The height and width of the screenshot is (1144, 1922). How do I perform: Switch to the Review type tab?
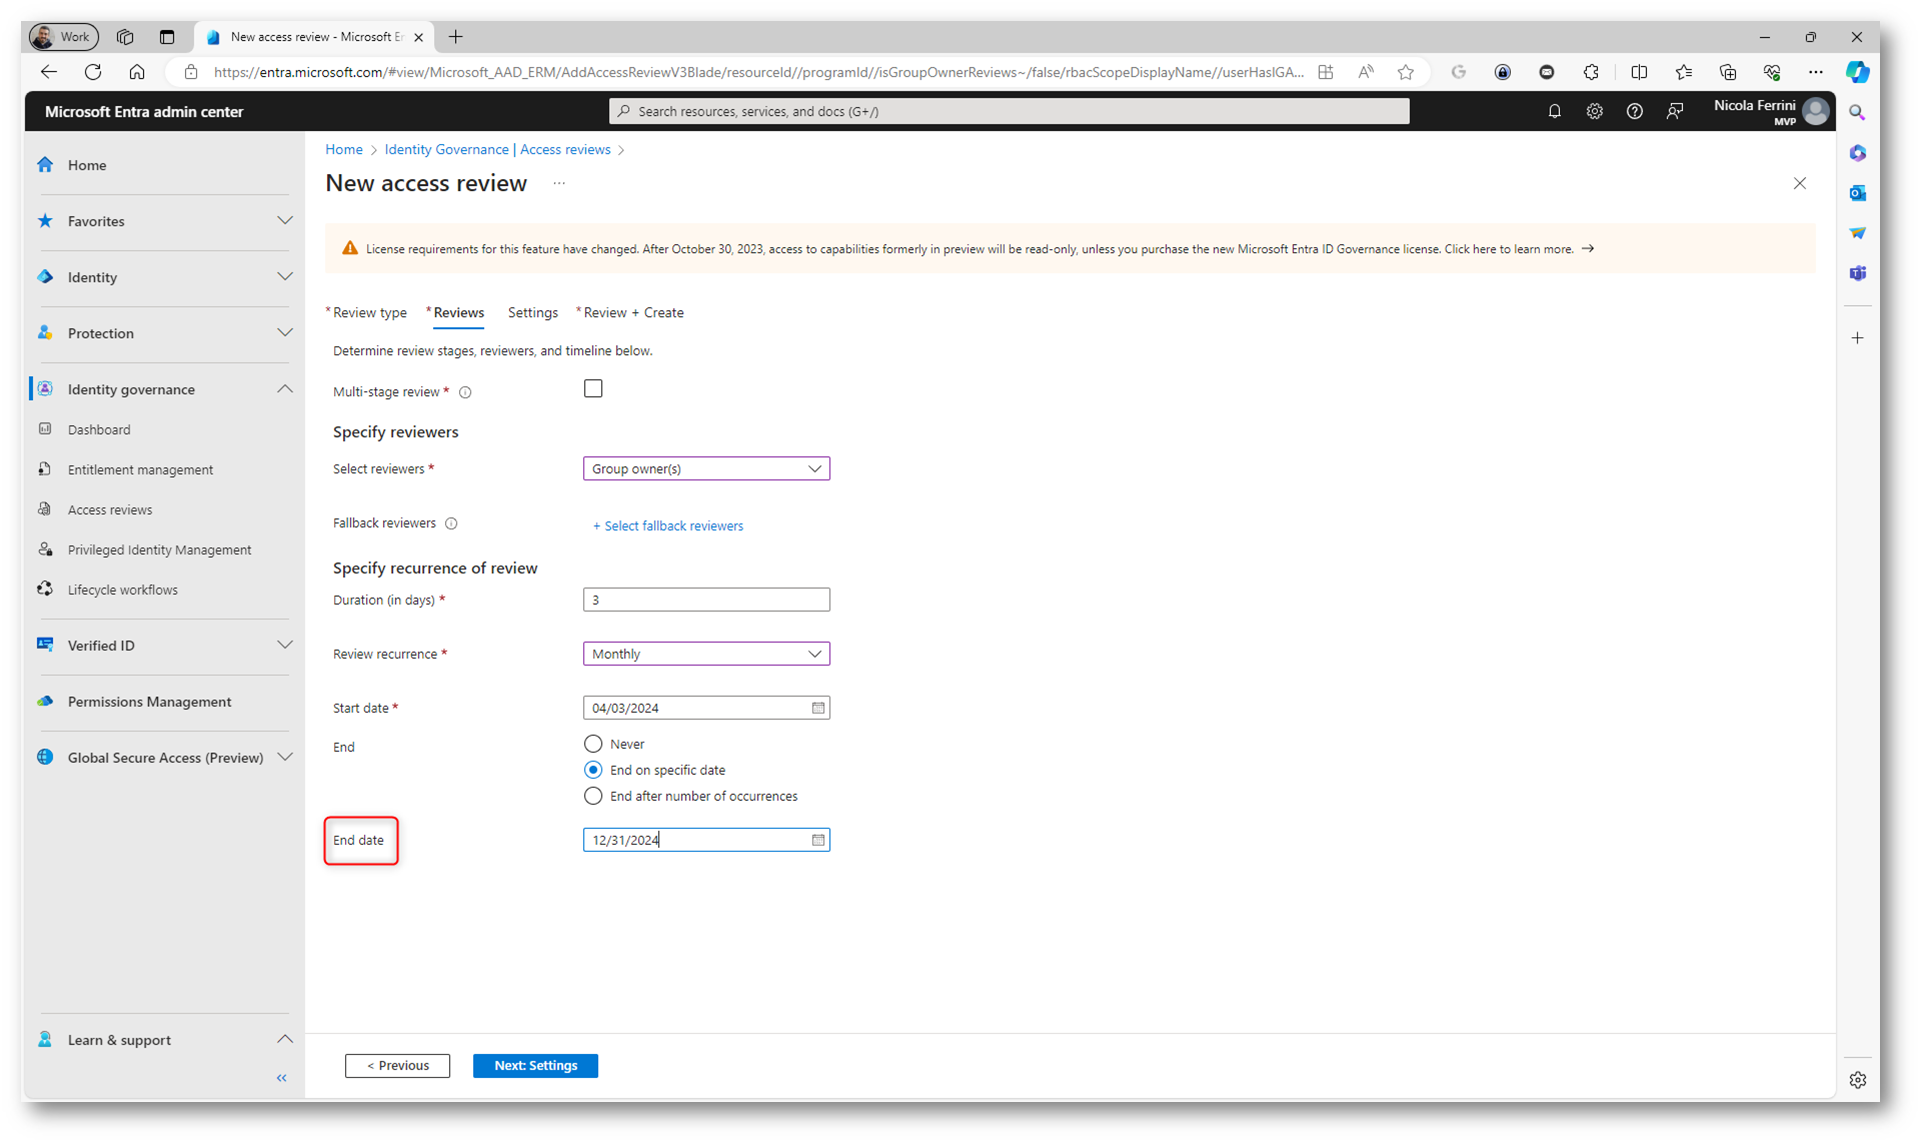coord(369,312)
